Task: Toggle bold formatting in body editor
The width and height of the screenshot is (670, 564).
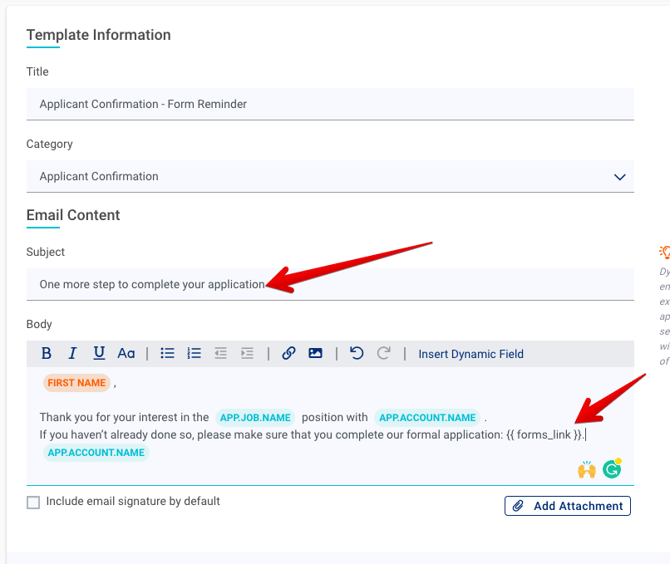Action: [46, 353]
